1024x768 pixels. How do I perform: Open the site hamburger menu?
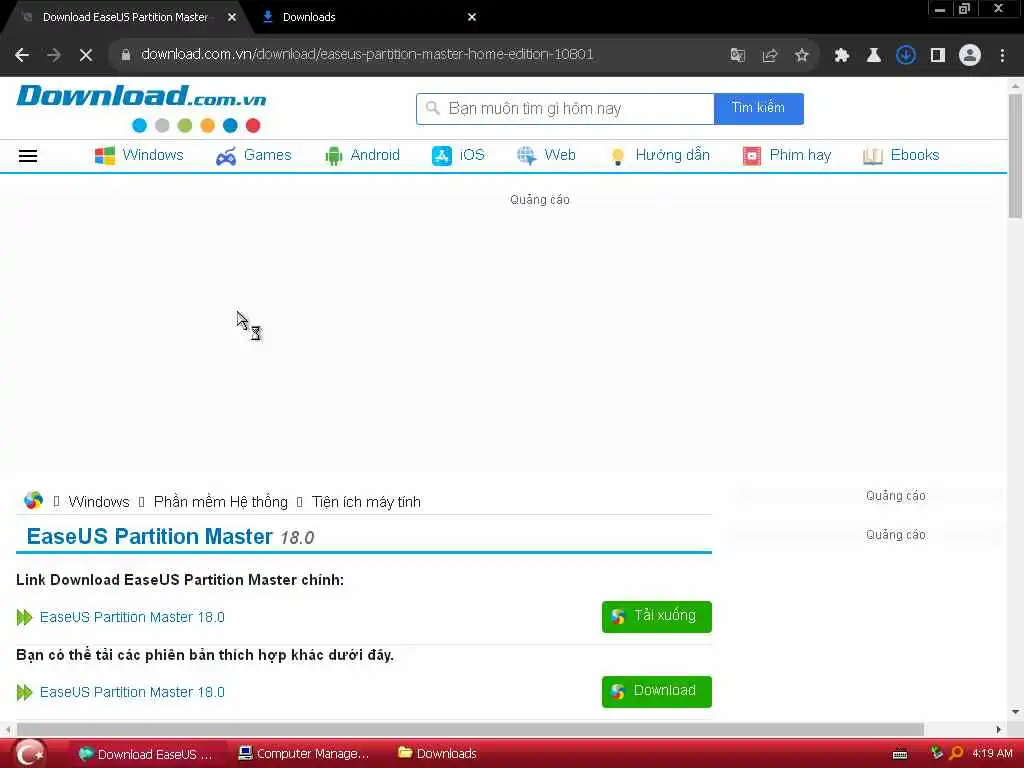[27, 155]
